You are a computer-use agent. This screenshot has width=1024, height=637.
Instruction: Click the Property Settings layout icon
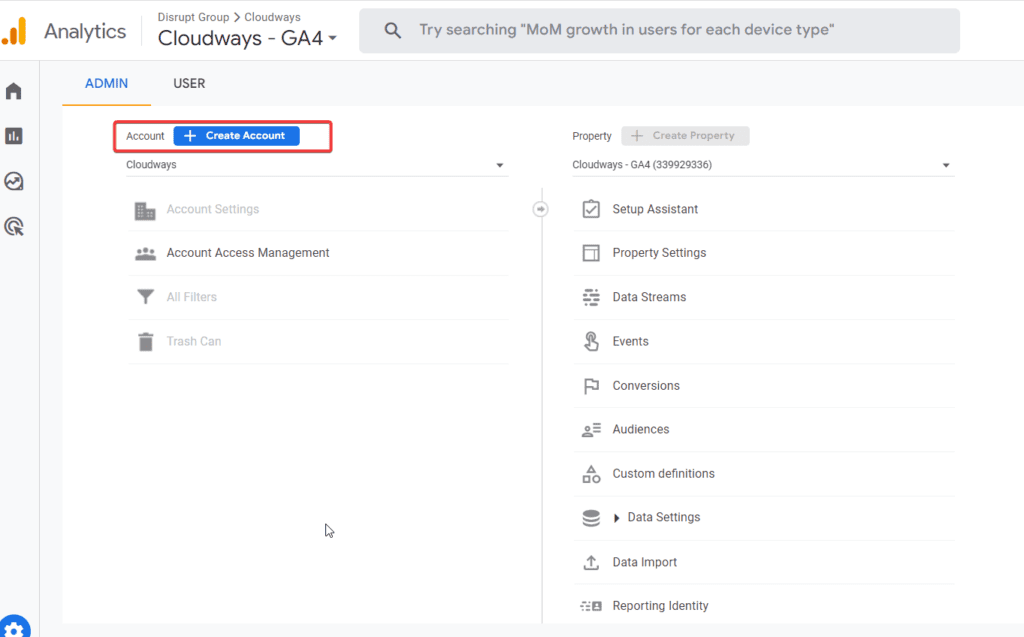coord(591,253)
